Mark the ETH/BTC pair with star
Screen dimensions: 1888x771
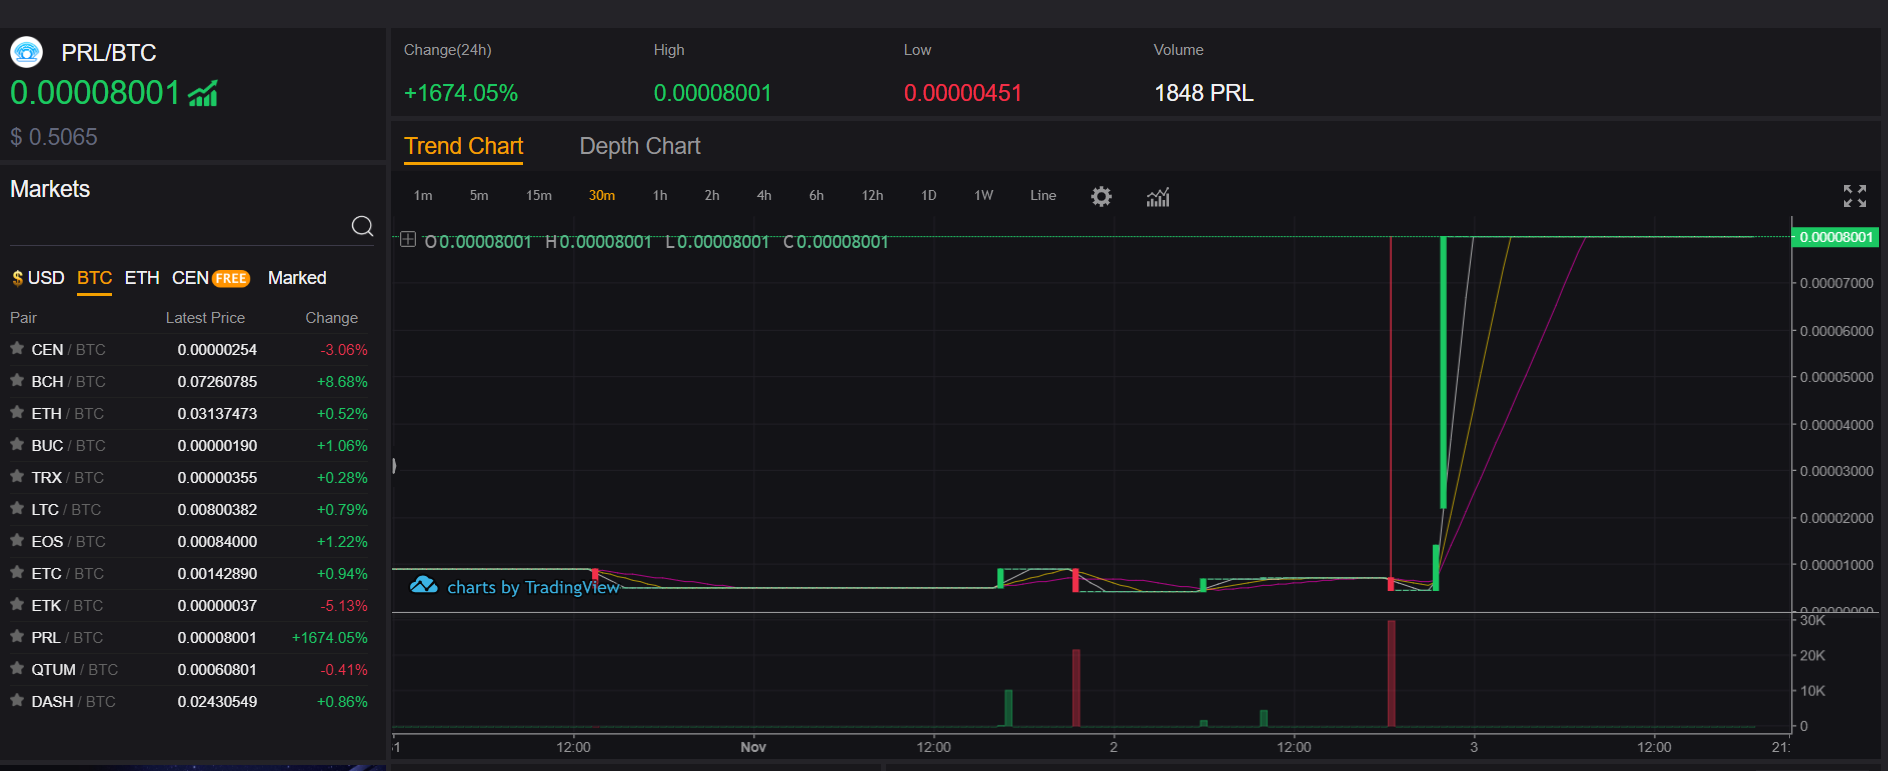click(17, 413)
